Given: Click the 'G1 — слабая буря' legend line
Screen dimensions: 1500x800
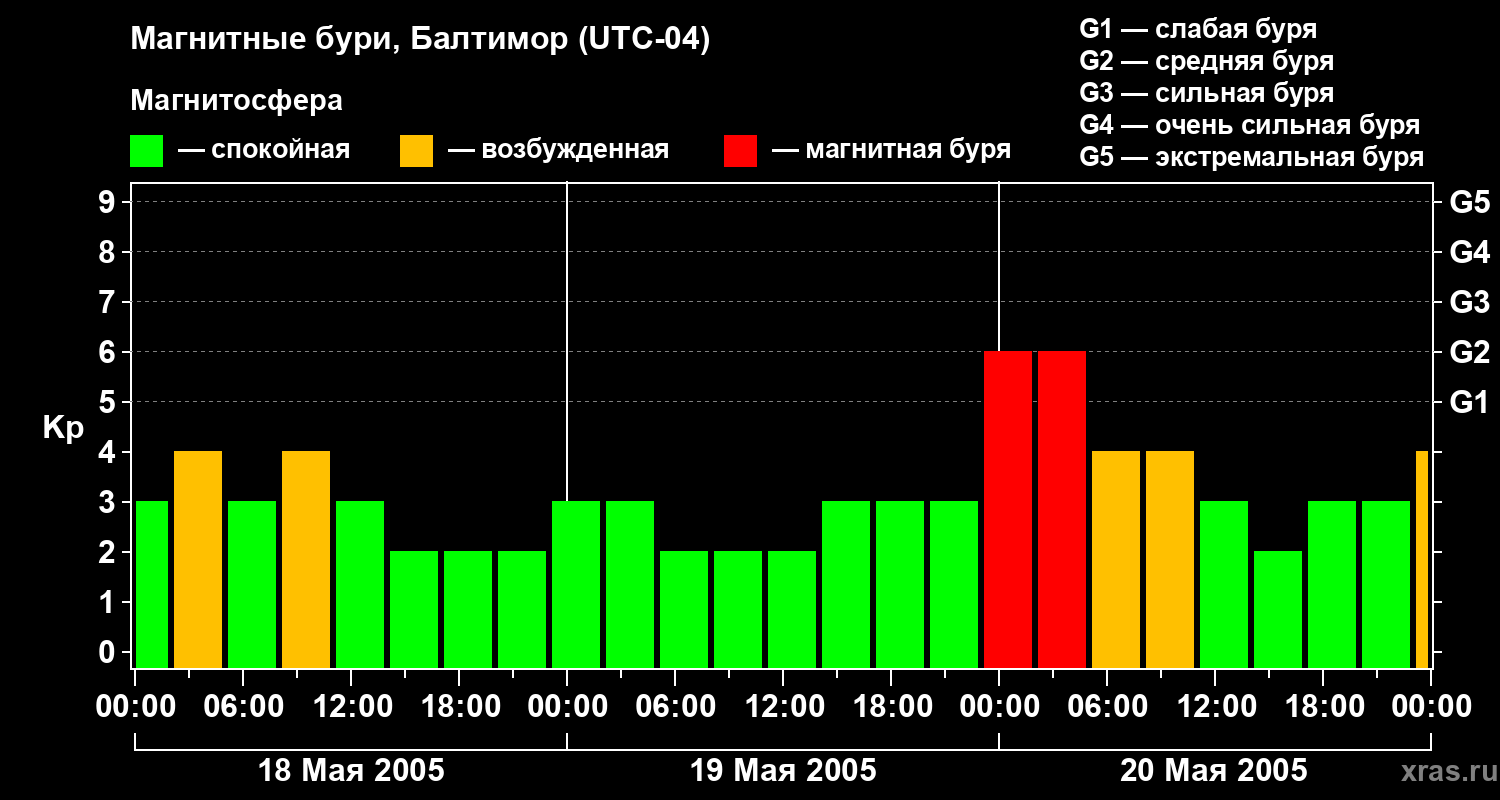Looking at the screenshot, I should [x=1197, y=29].
